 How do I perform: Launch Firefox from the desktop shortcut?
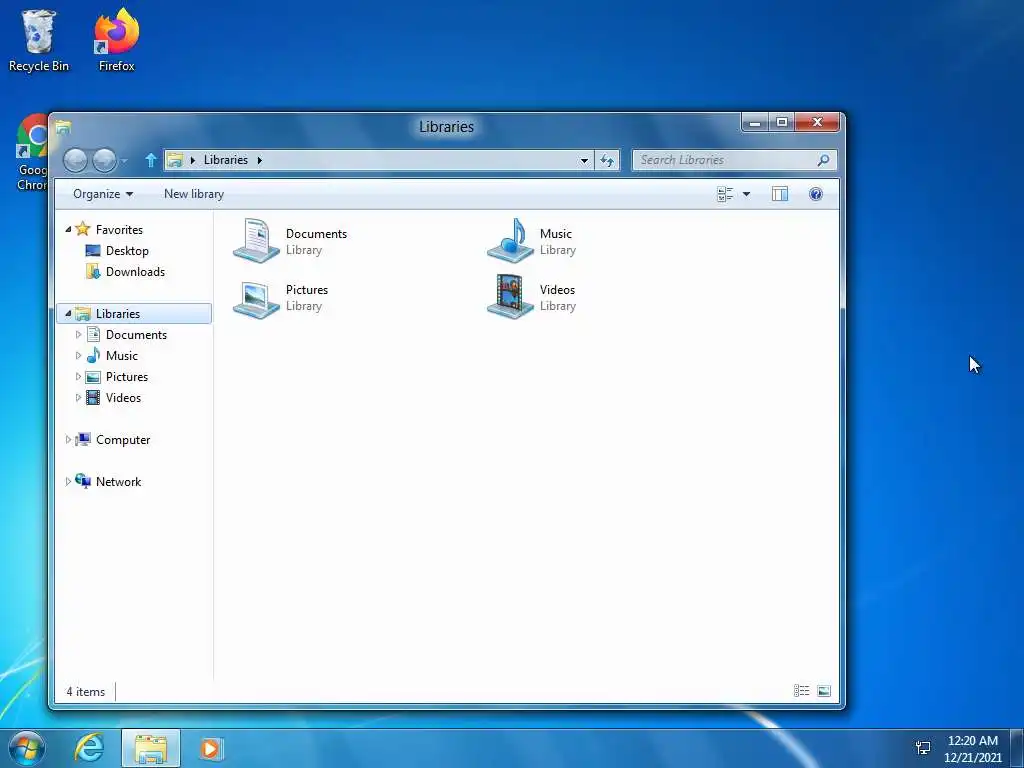(x=116, y=40)
